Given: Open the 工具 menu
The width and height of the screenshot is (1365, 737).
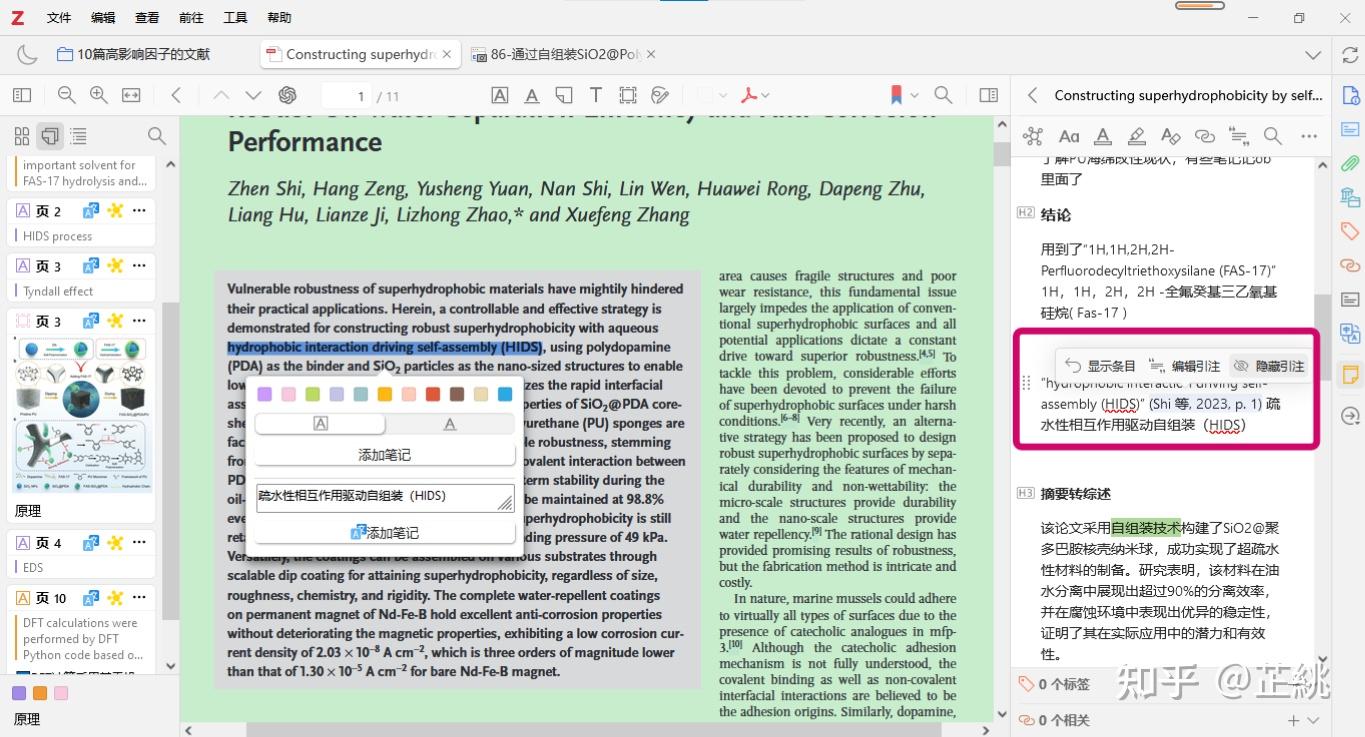Looking at the screenshot, I should tap(234, 17).
